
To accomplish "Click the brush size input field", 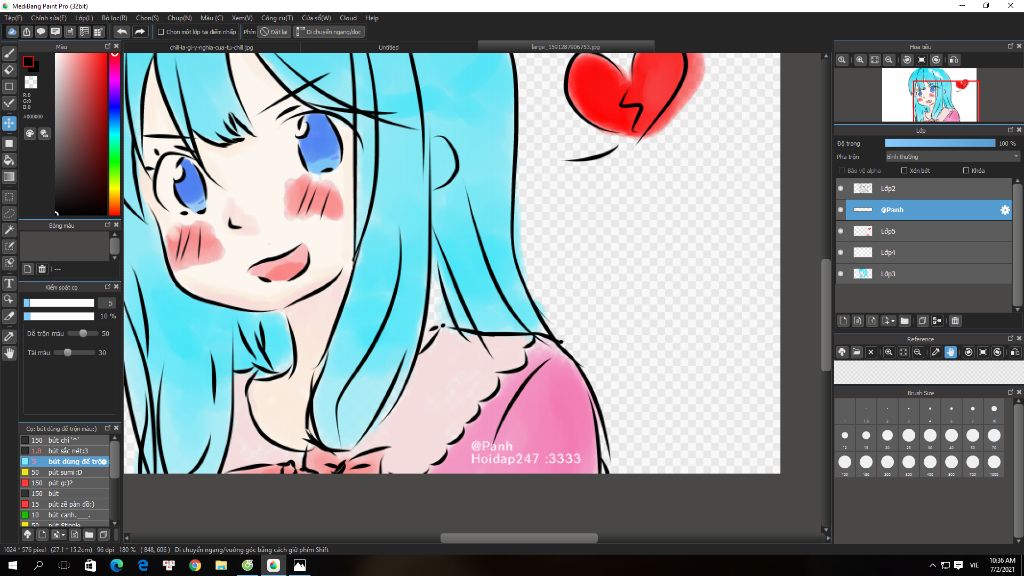I will (106, 303).
